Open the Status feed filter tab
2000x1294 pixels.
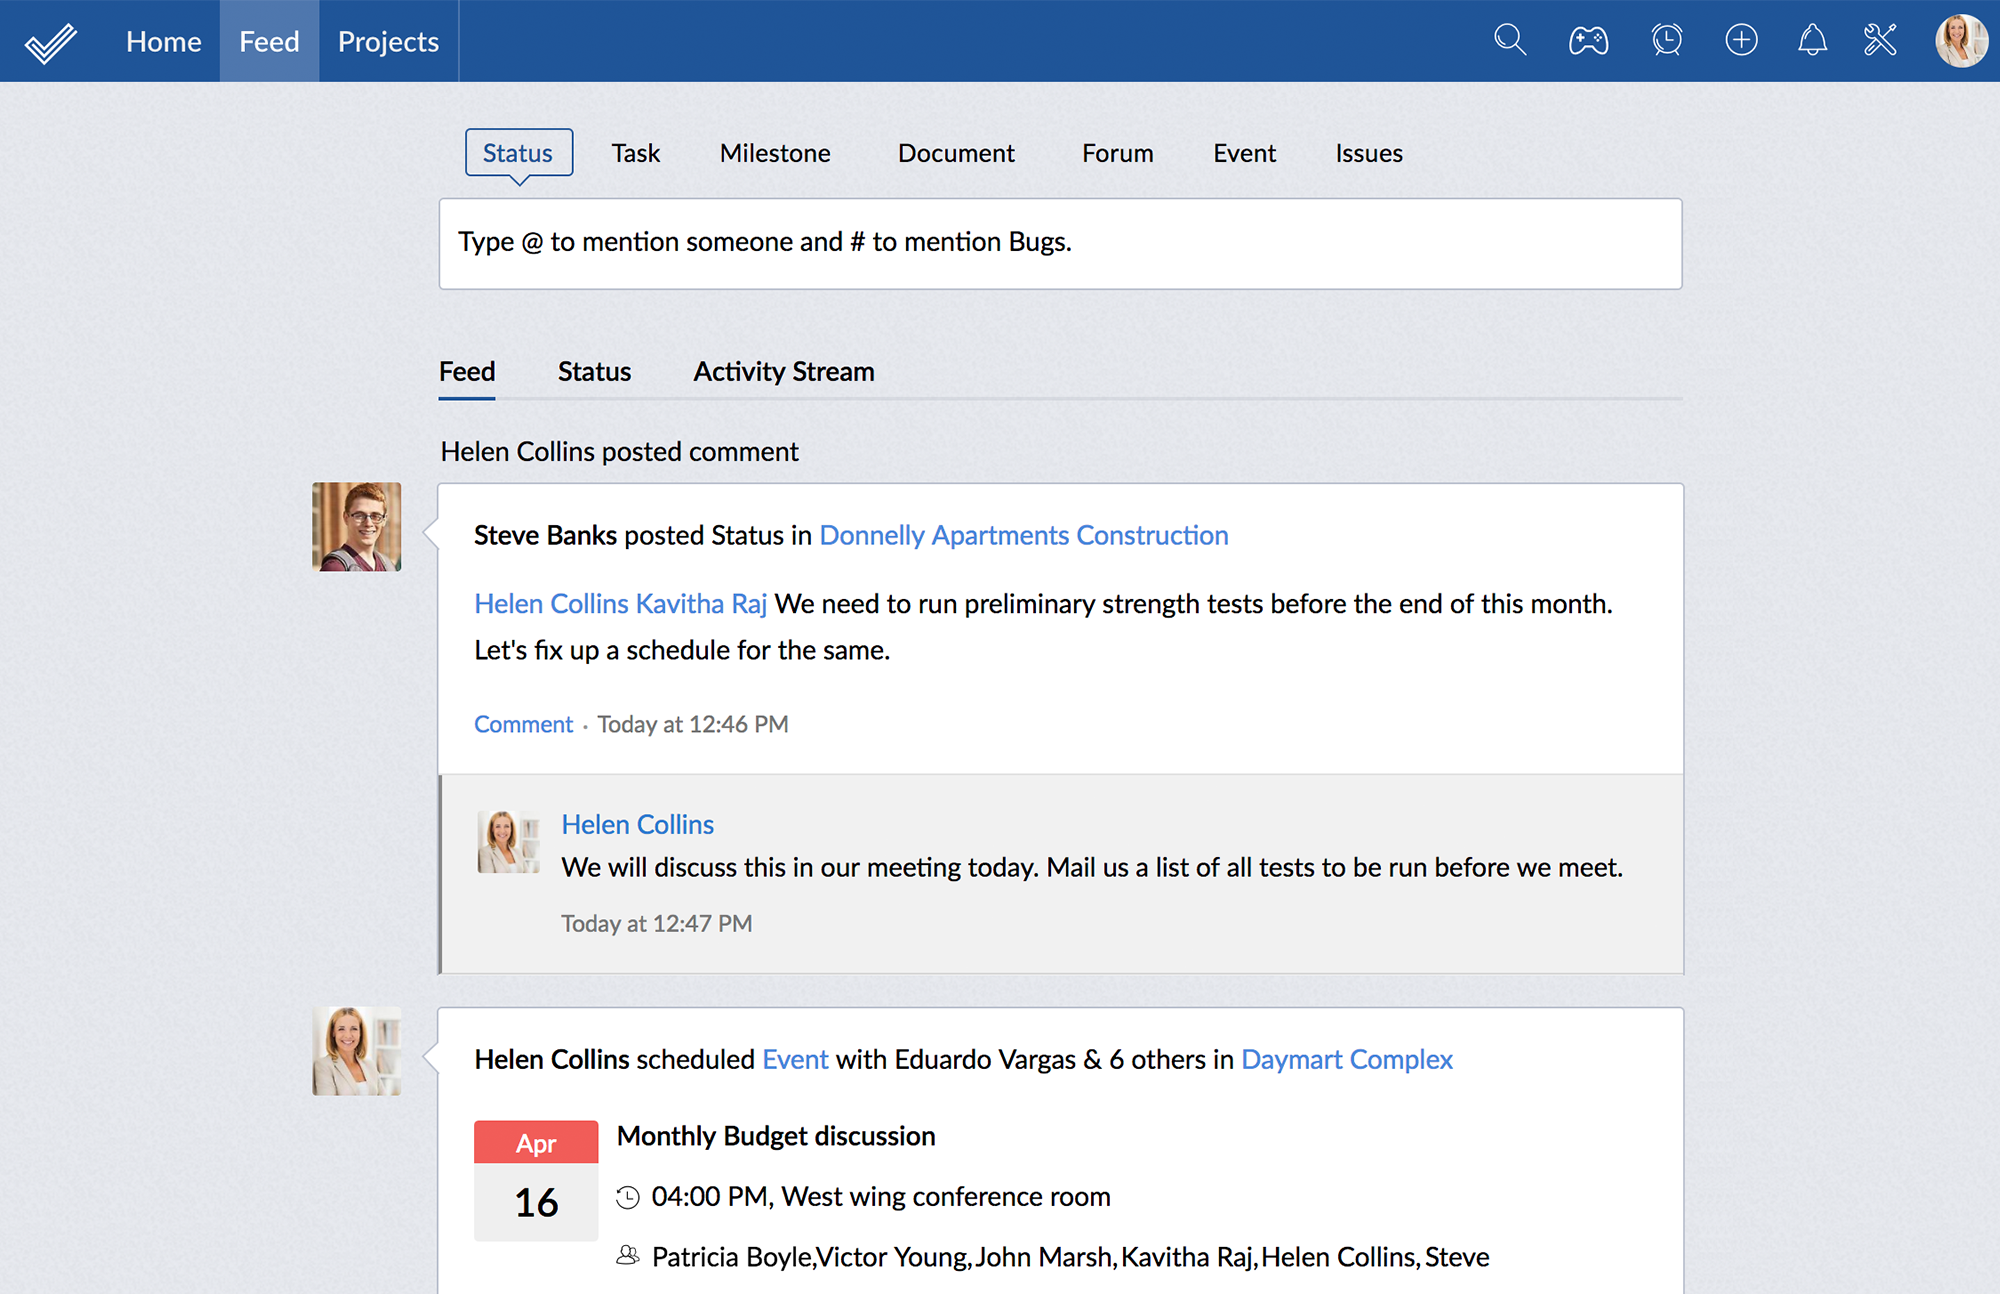[x=594, y=372]
